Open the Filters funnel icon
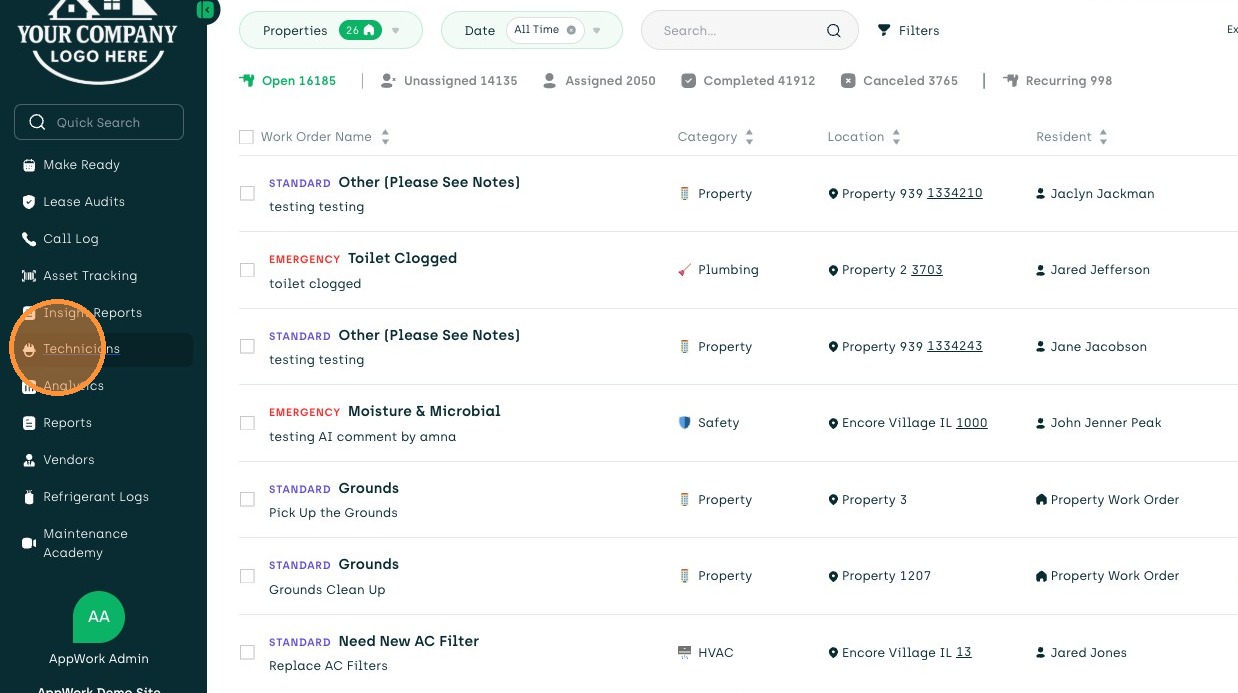Screen dimensions: 1238x693 pyautogui.click(x=884, y=31)
